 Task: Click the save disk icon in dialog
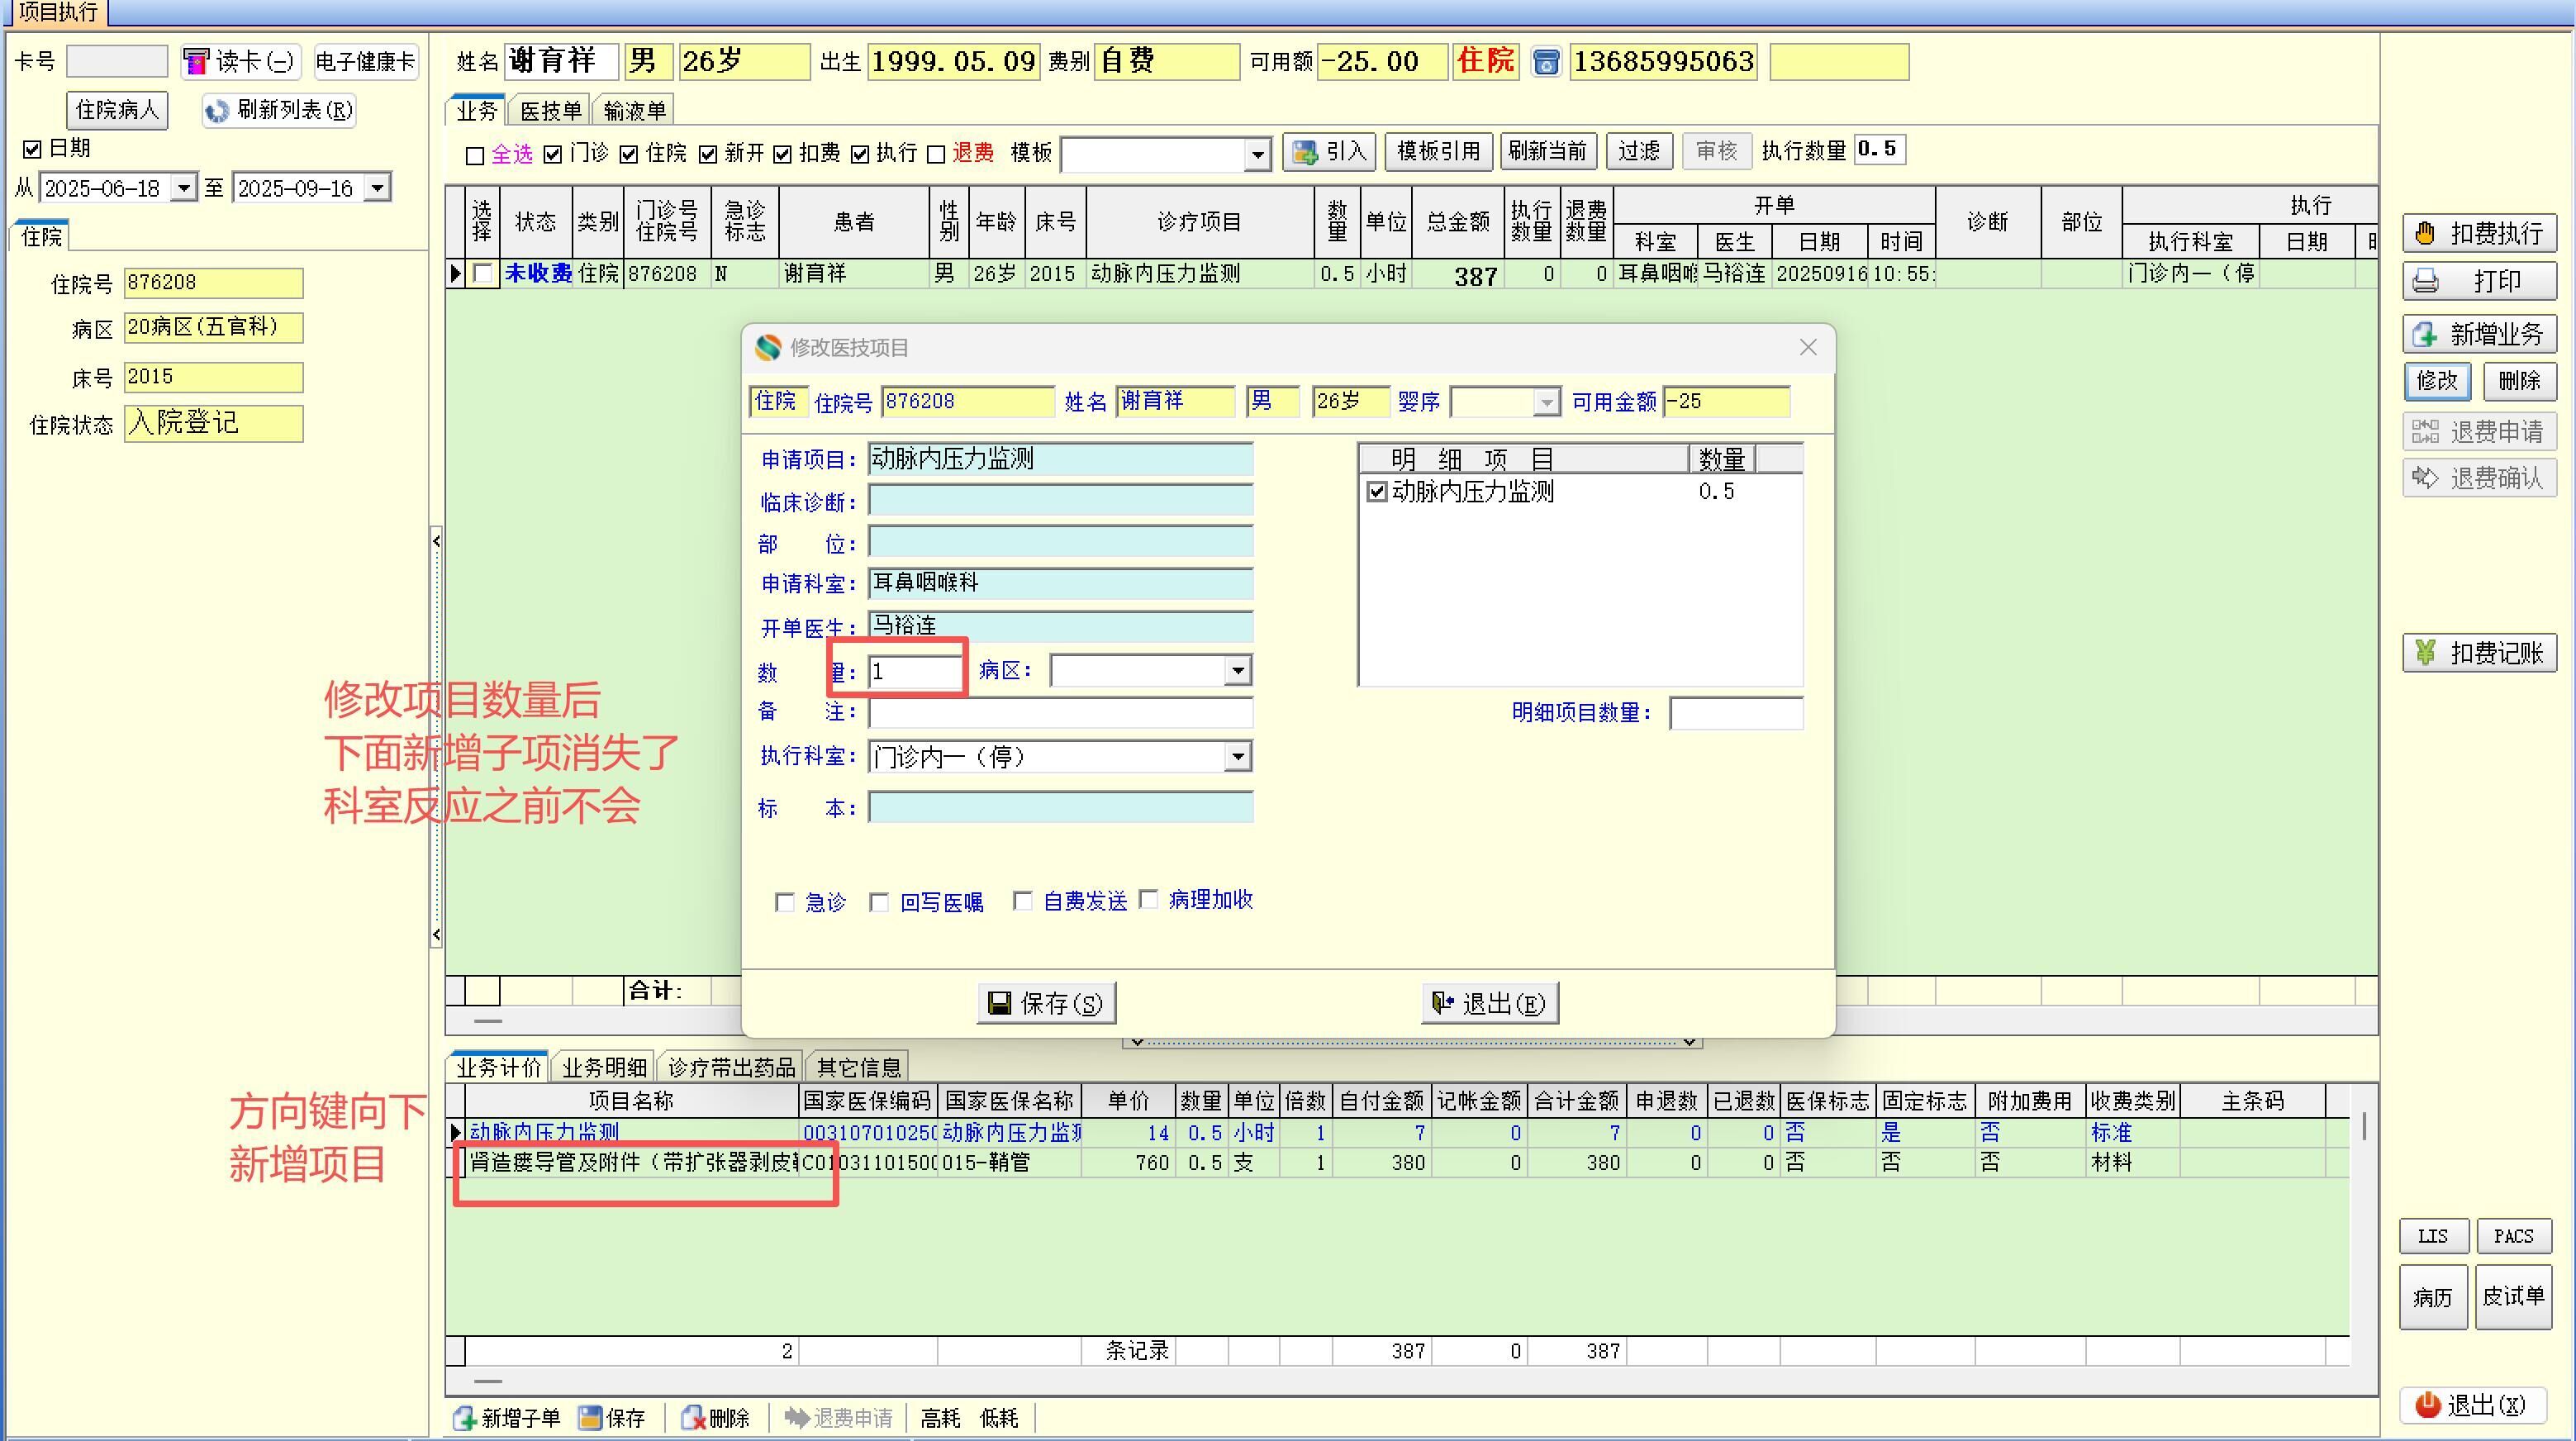(x=999, y=1003)
